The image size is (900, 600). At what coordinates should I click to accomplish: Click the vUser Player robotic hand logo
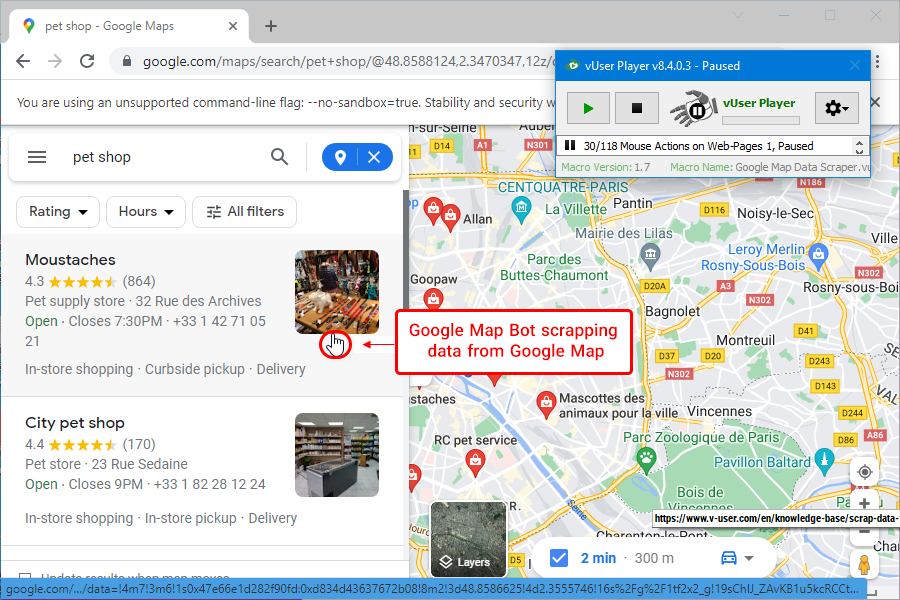pos(694,108)
